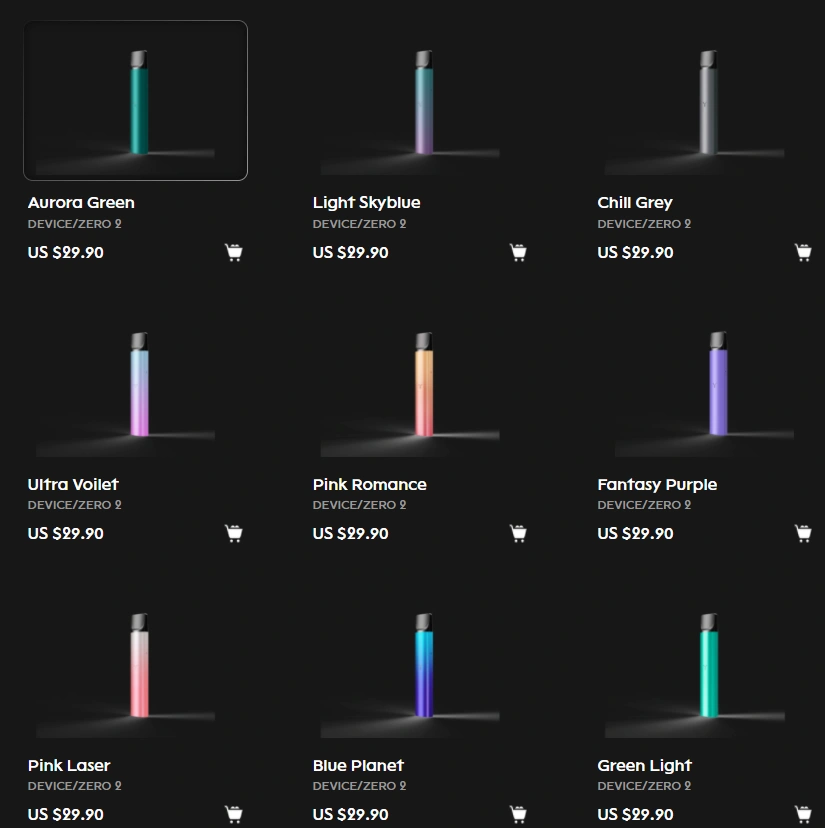The height and width of the screenshot is (828, 825).
Task: Open the Pink Romance product title
Action: click(369, 484)
